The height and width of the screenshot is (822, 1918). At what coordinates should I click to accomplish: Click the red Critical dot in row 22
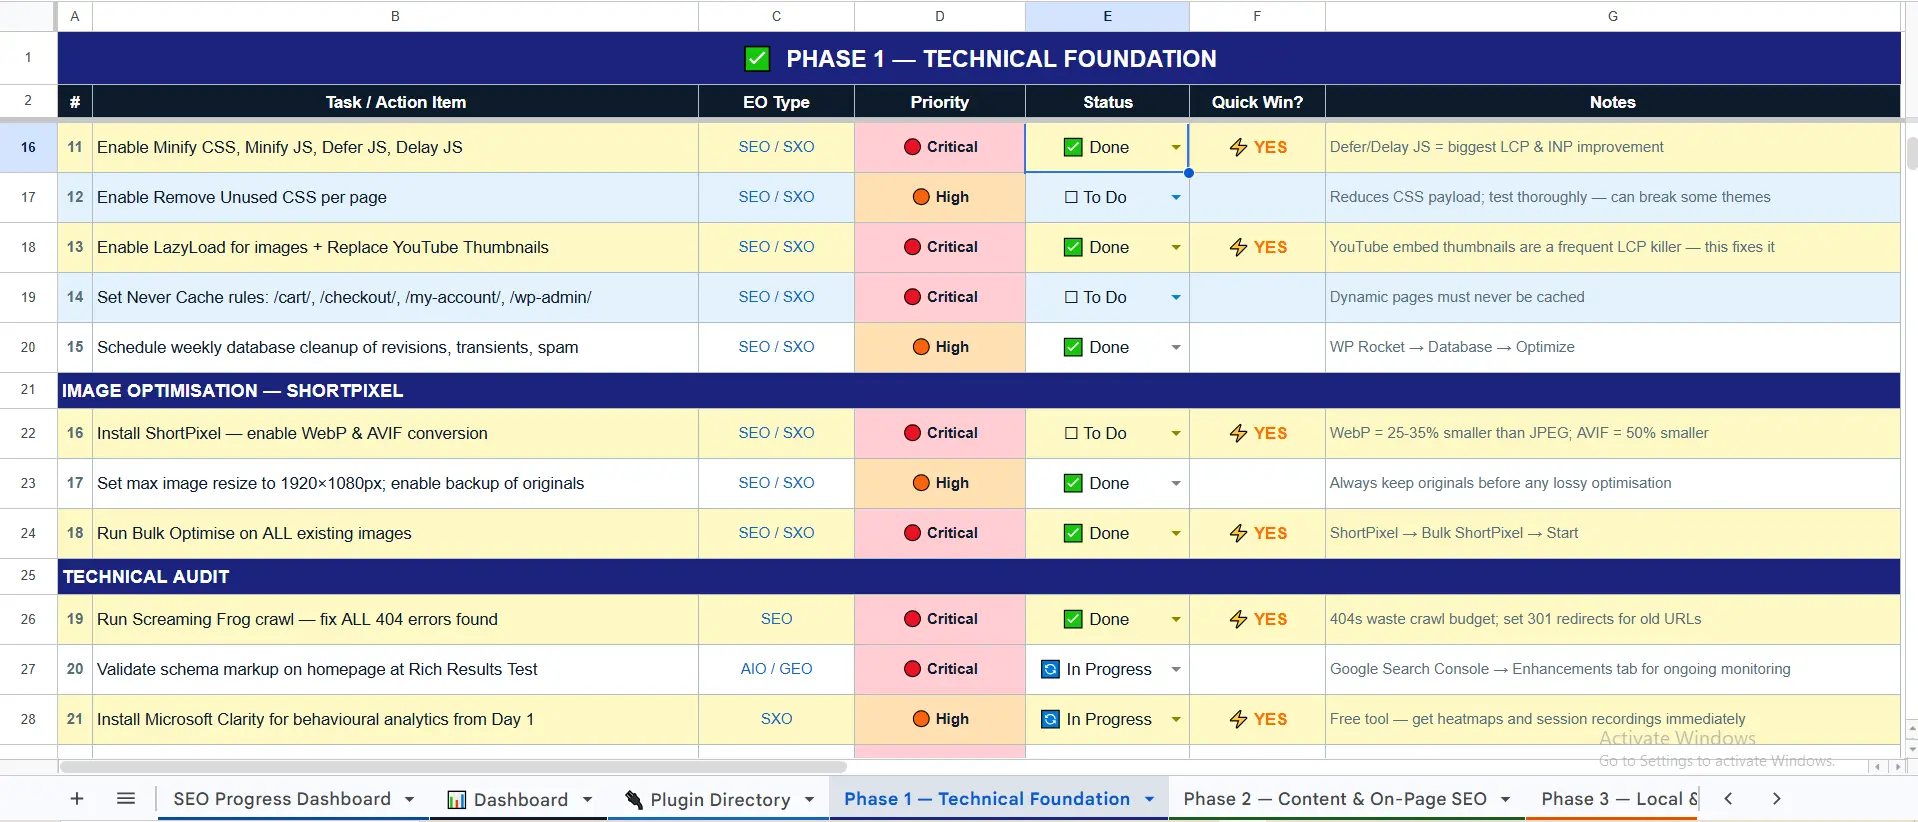click(912, 433)
